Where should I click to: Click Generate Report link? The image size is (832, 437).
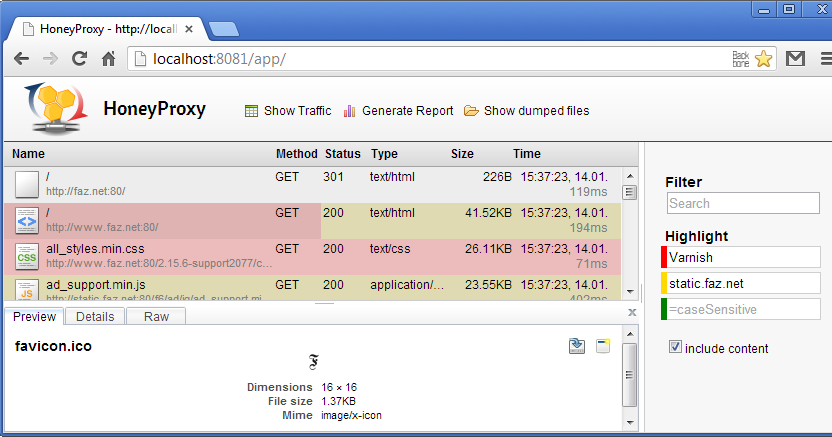pos(408,111)
